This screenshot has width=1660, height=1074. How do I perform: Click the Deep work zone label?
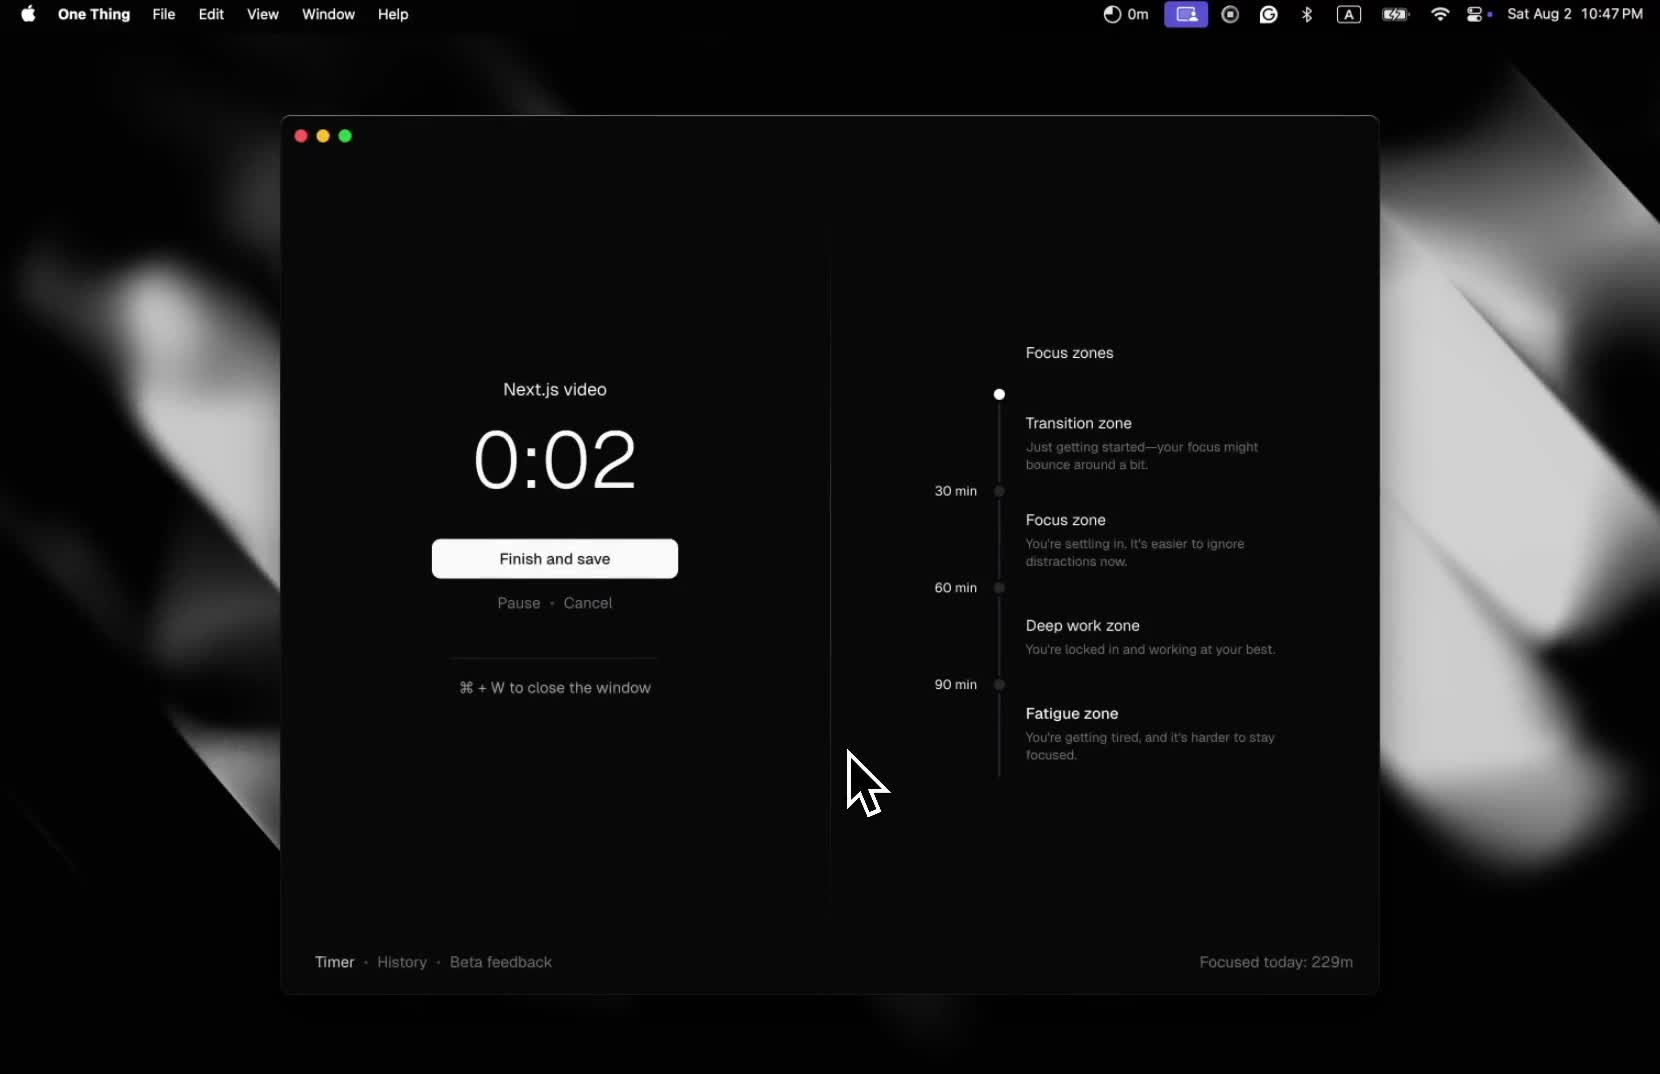pyautogui.click(x=1082, y=626)
